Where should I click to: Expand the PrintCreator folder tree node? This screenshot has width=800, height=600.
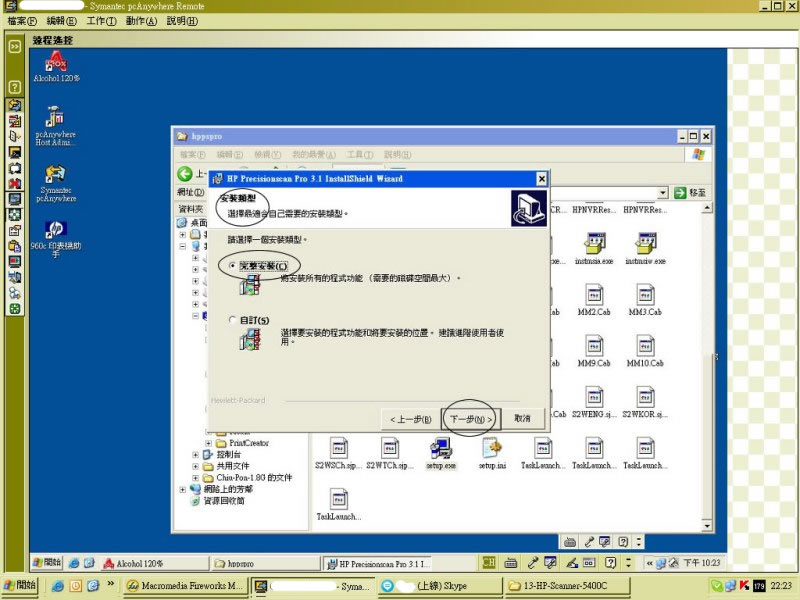[x=208, y=443]
